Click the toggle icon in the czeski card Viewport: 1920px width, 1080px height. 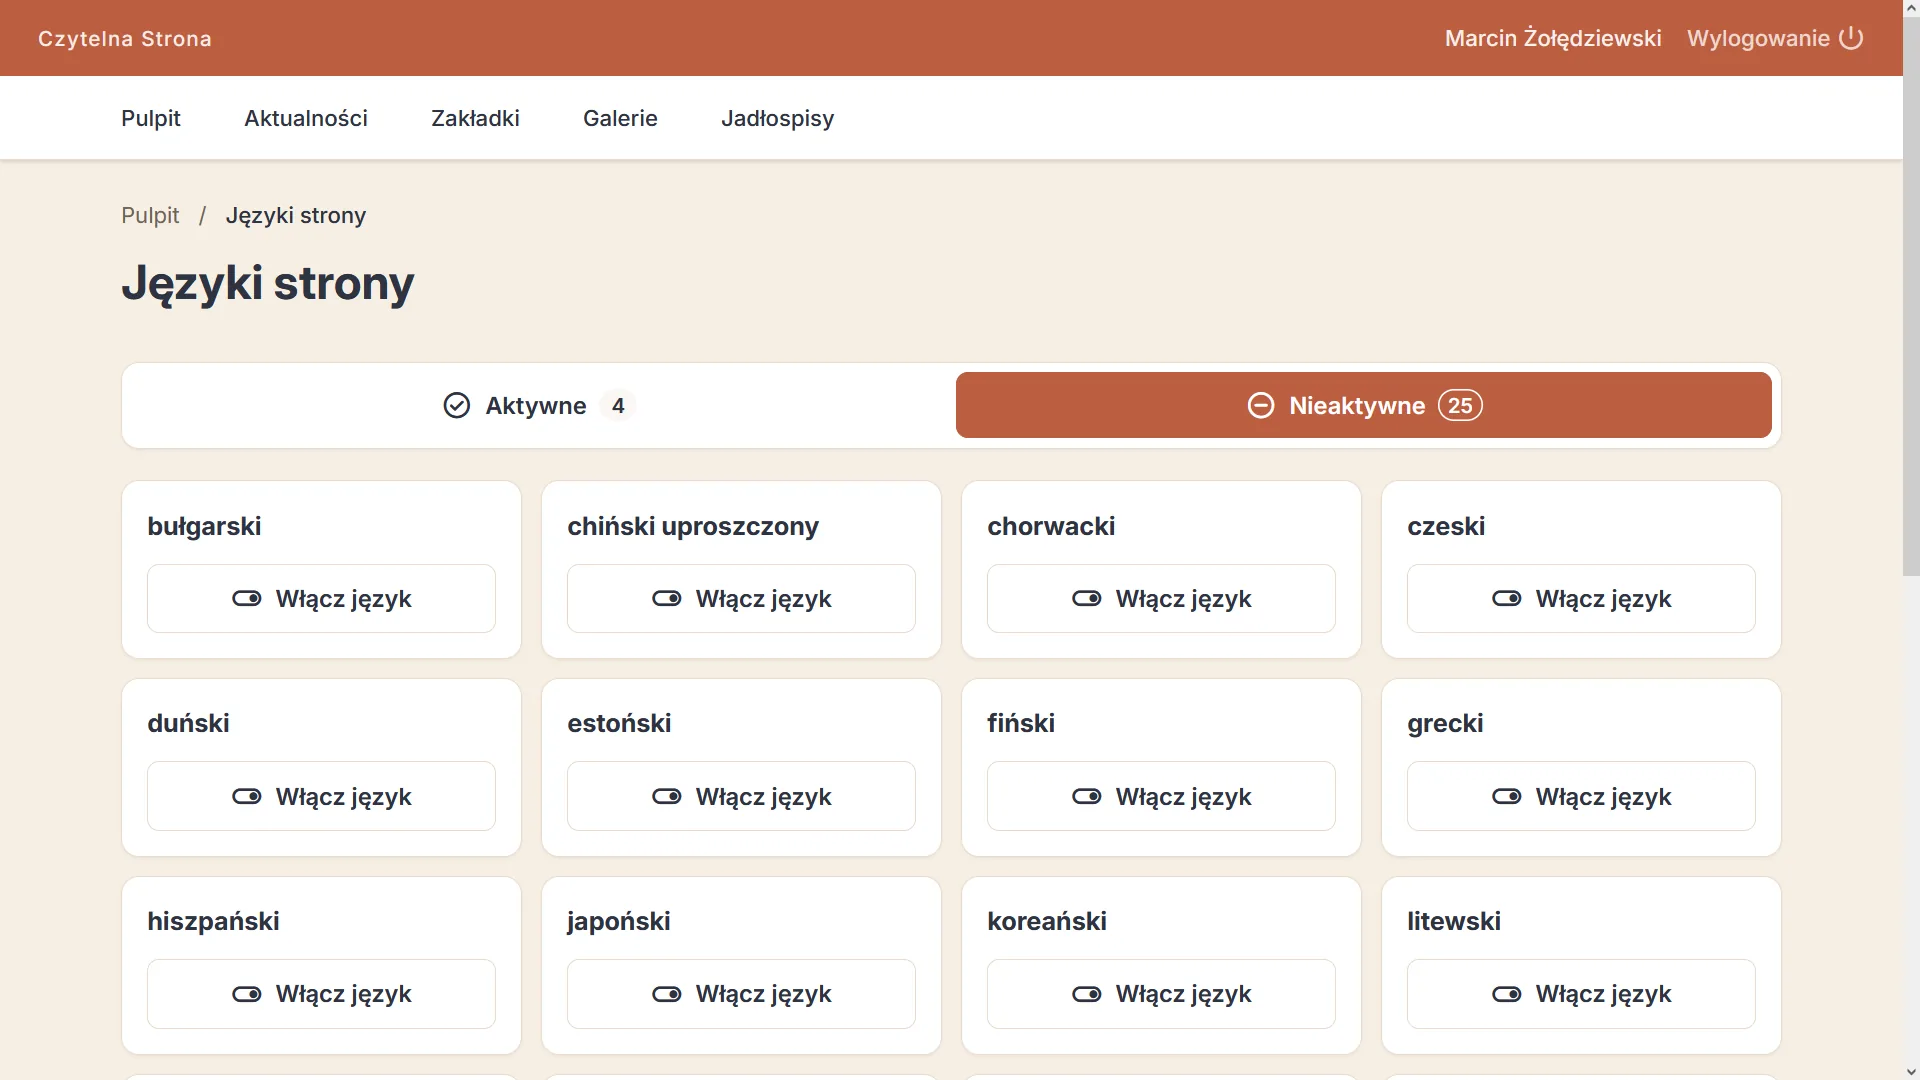pos(1507,598)
